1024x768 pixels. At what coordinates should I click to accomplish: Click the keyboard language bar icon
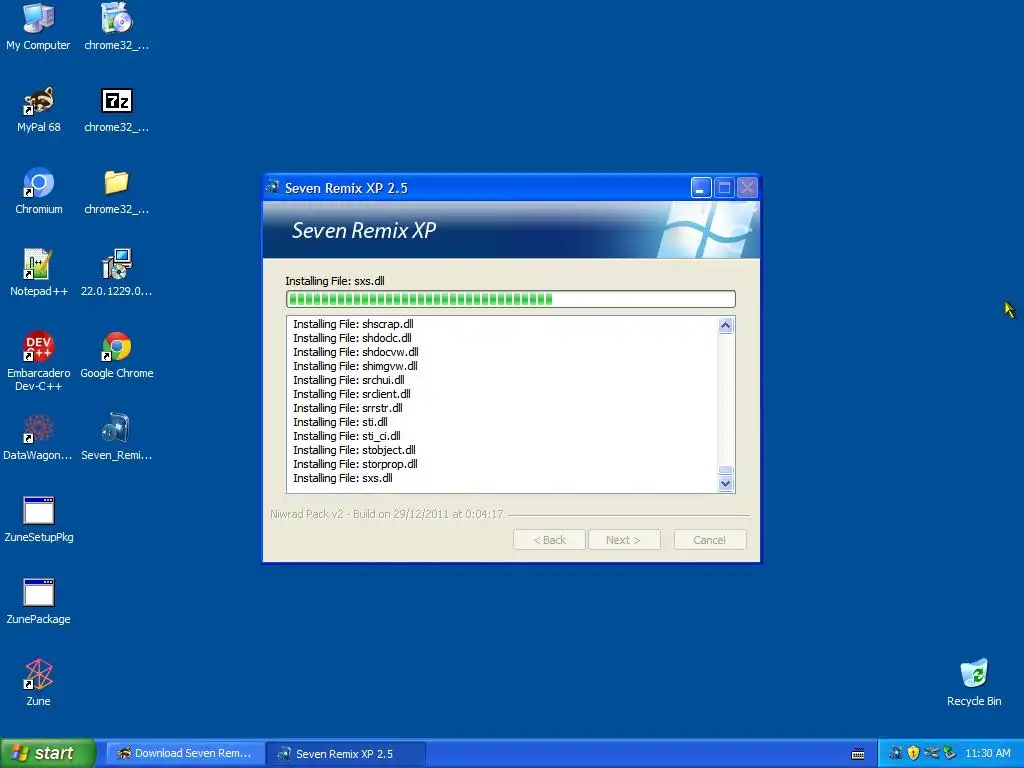[x=858, y=754]
